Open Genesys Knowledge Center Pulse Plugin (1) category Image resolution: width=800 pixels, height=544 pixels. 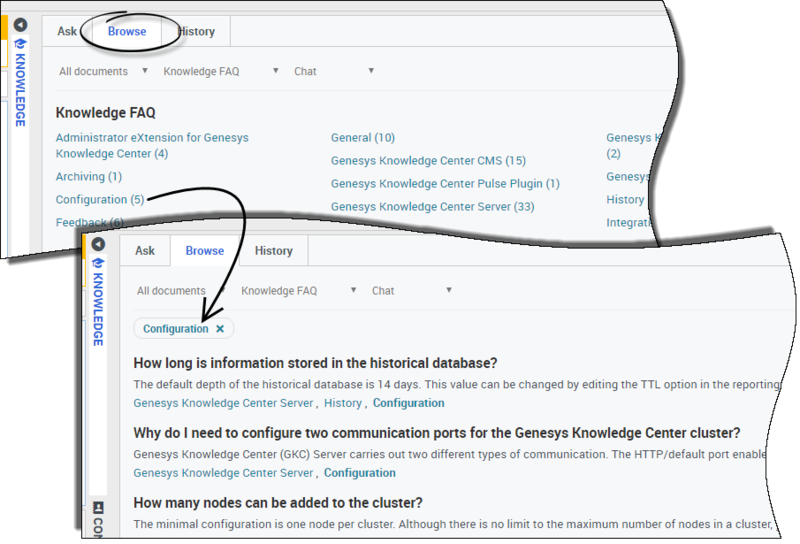(445, 184)
